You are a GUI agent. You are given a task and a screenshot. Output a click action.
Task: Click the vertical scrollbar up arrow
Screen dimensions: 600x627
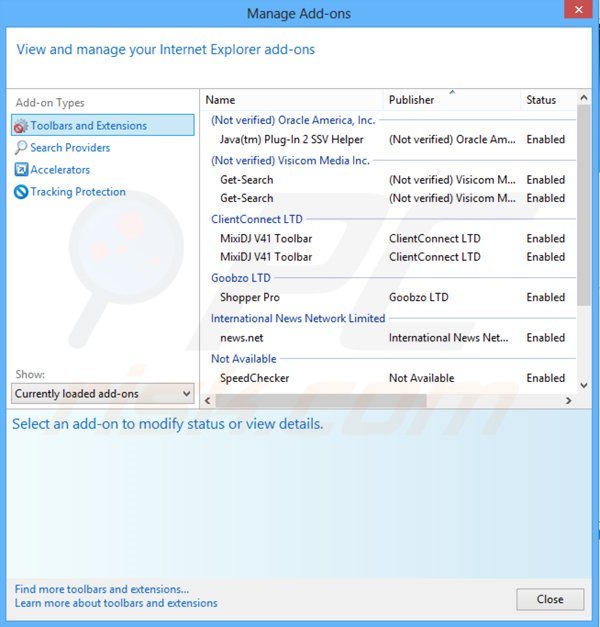point(584,98)
